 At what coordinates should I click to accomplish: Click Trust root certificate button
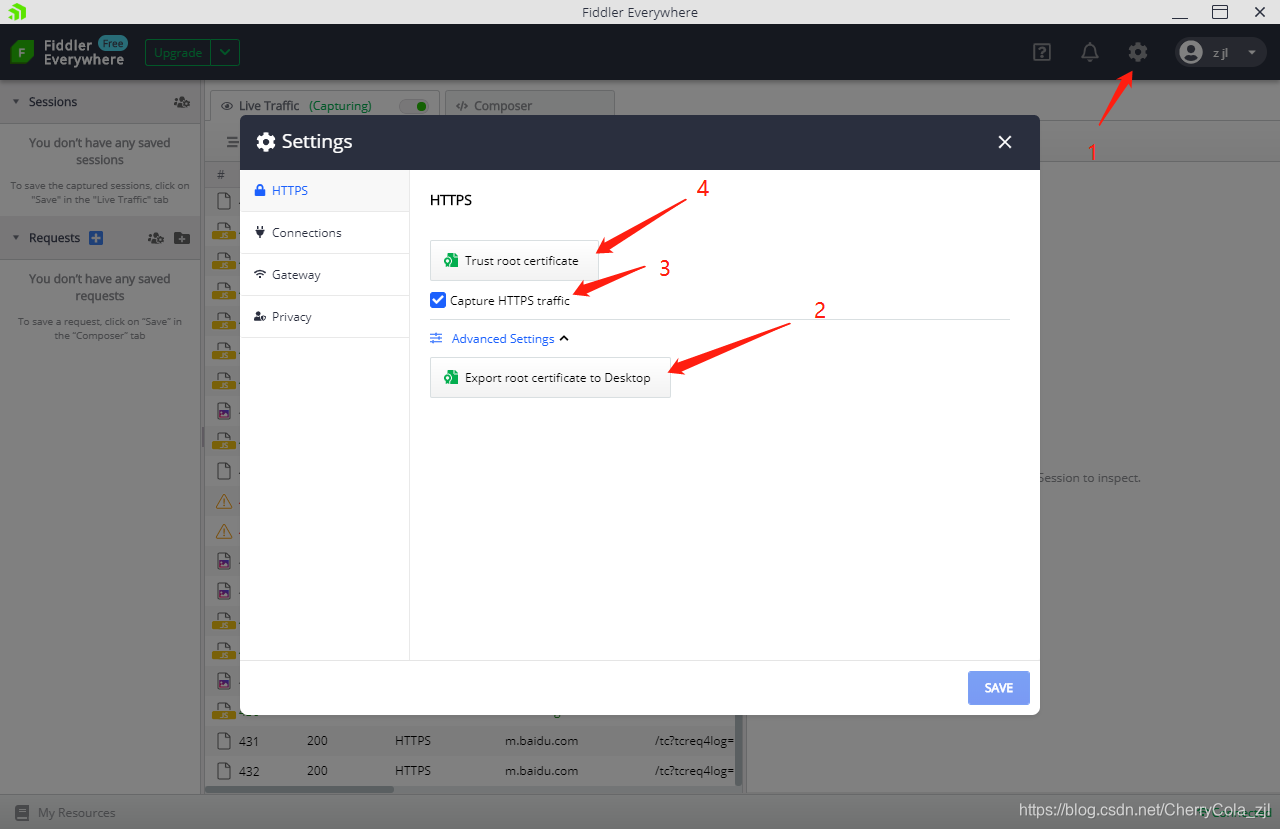514,260
